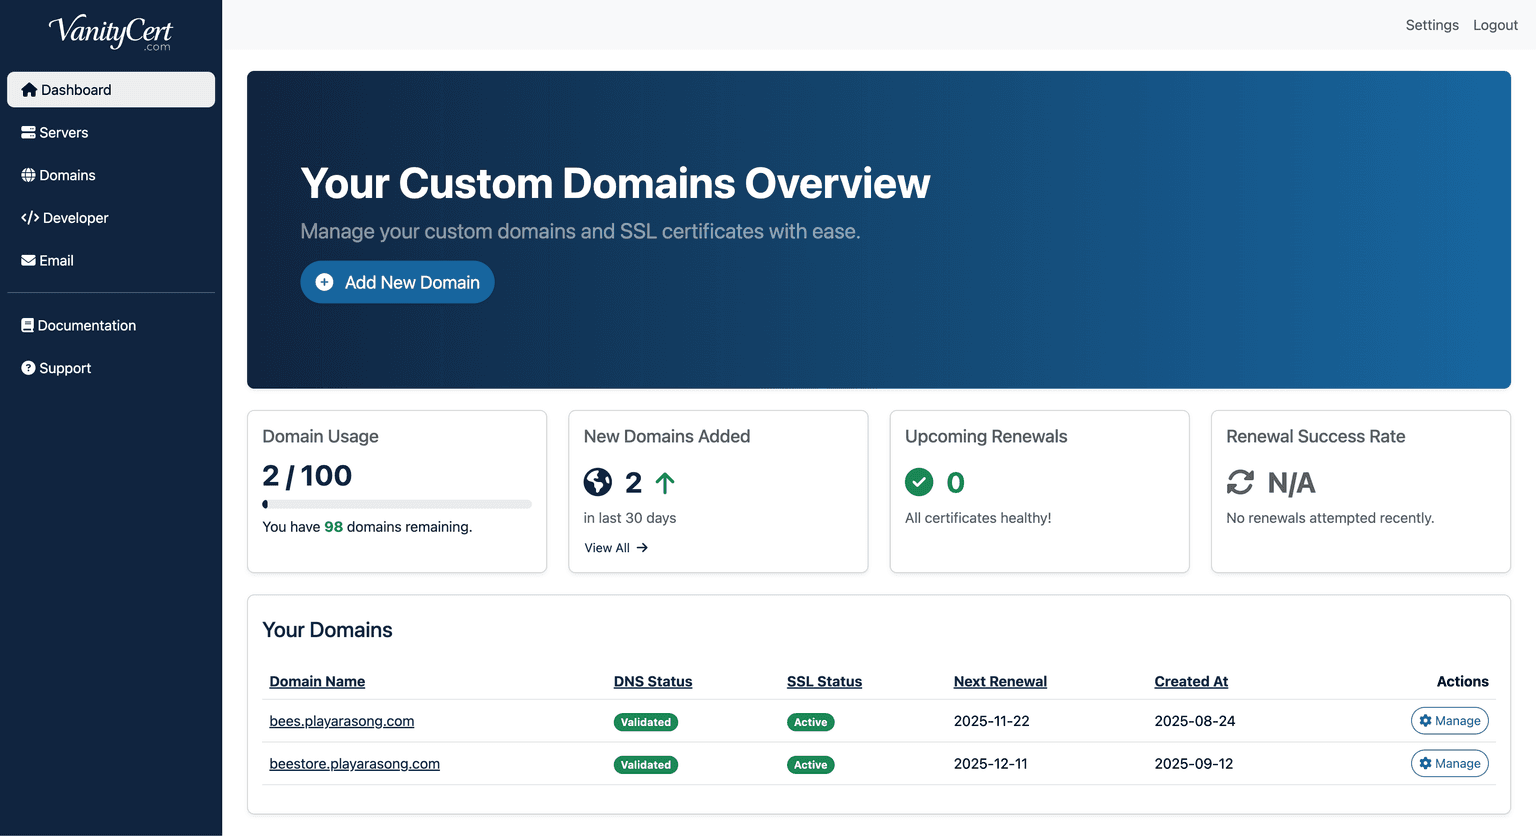The height and width of the screenshot is (836, 1536).
Task: Open Settings from the top bar
Action: (x=1432, y=24)
